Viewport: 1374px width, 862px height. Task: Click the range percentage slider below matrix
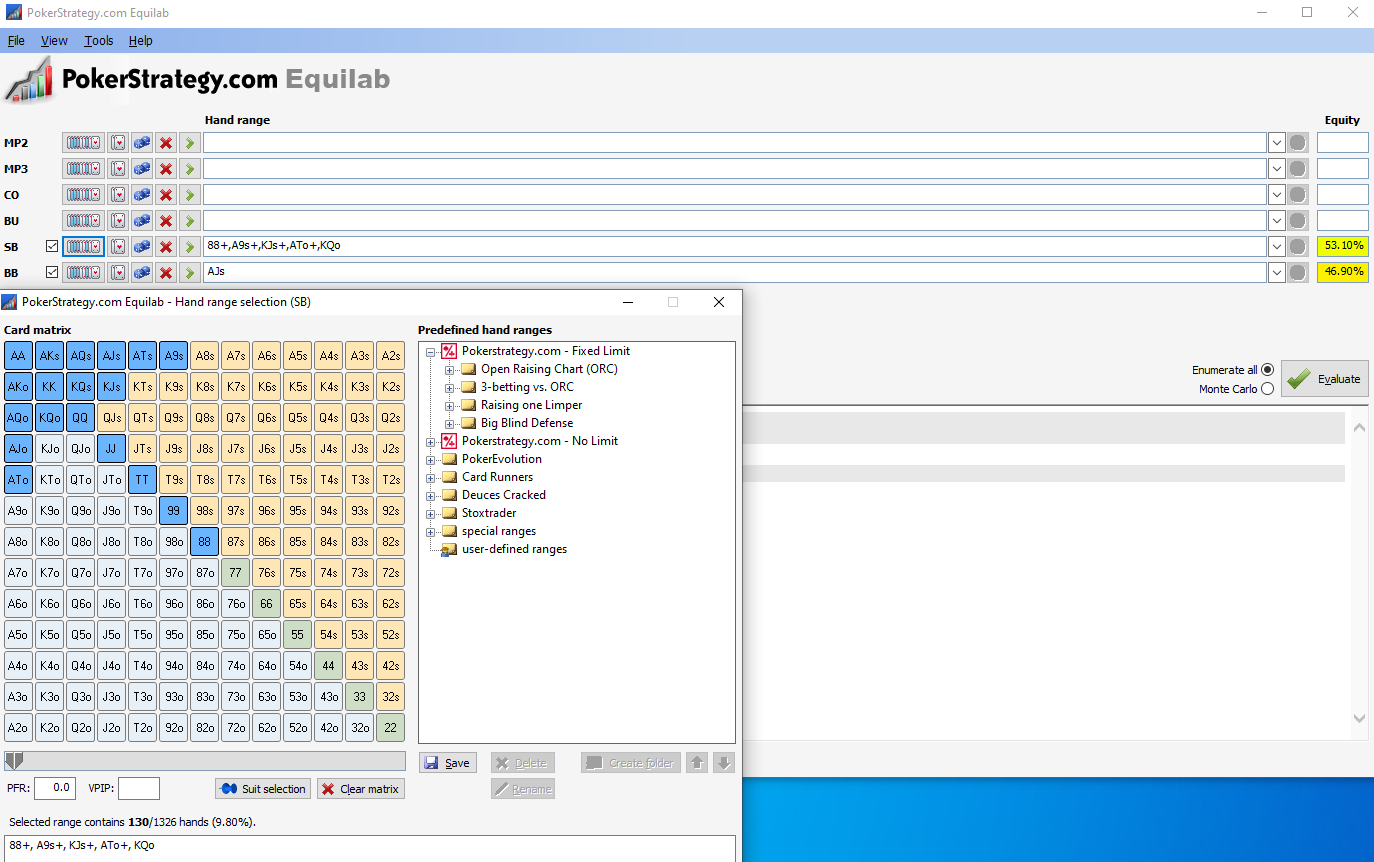(205, 761)
